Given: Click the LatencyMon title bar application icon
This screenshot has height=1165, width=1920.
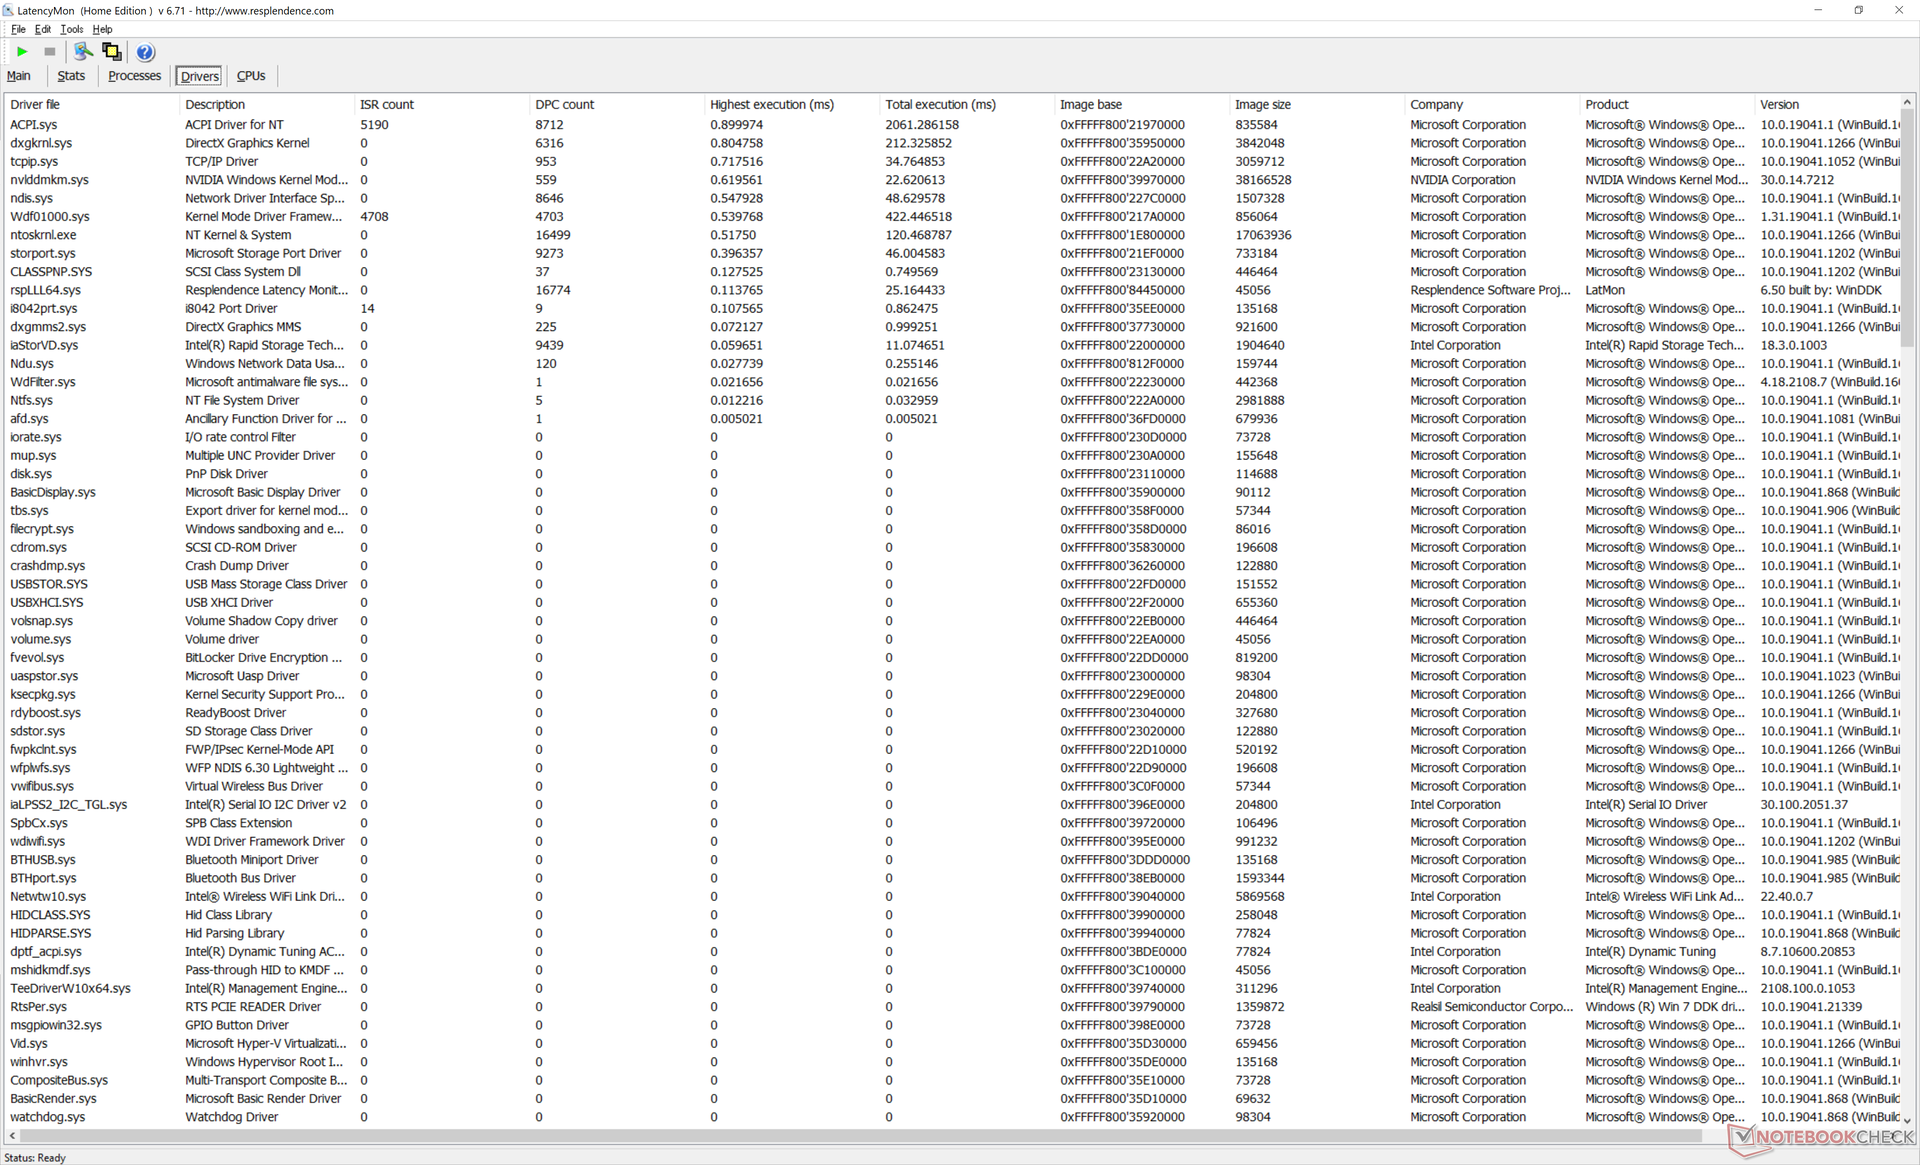Looking at the screenshot, I should coord(9,10).
